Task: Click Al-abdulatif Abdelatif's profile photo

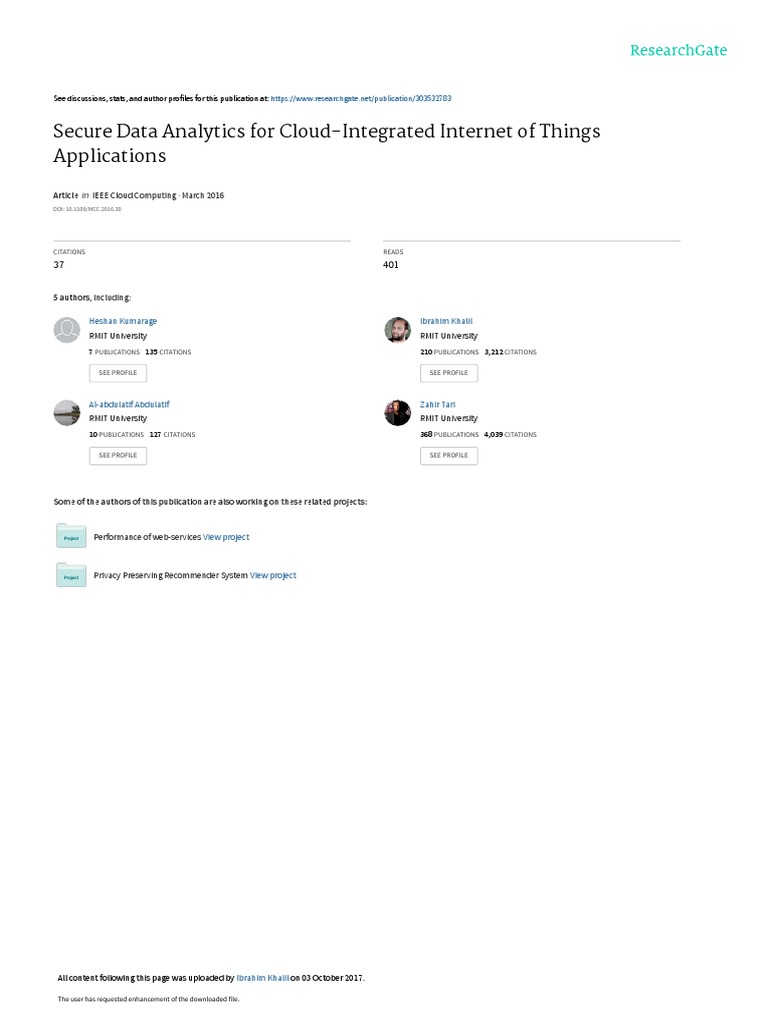Action: [66, 412]
